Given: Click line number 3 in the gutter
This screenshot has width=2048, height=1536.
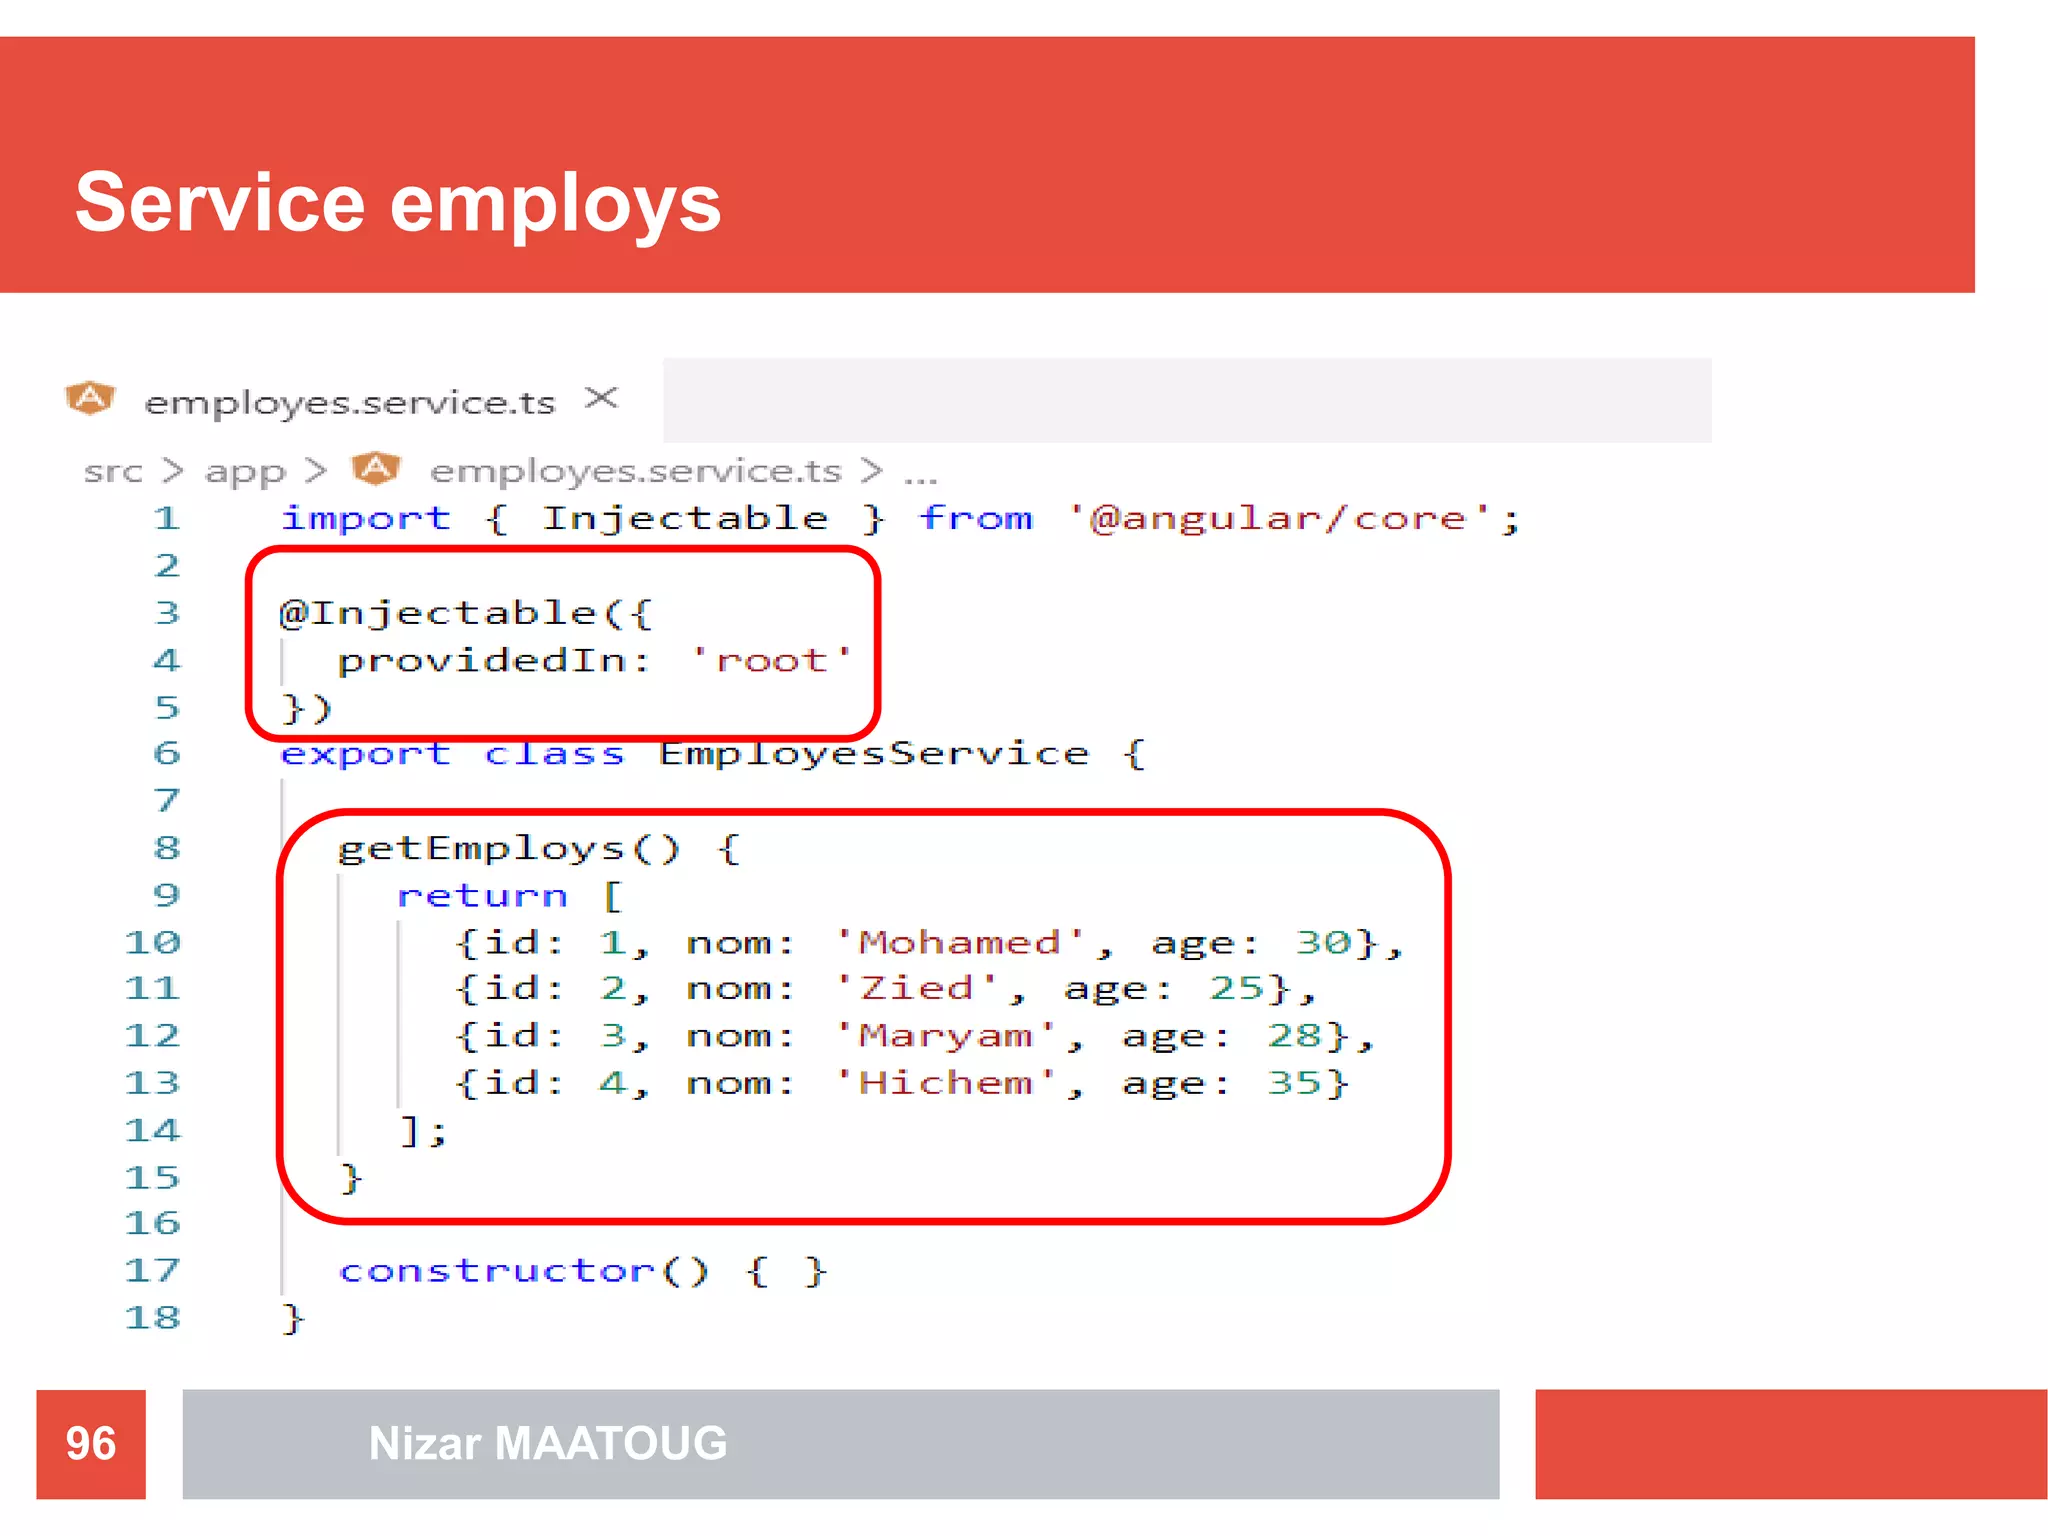Looking at the screenshot, I should (167, 612).
